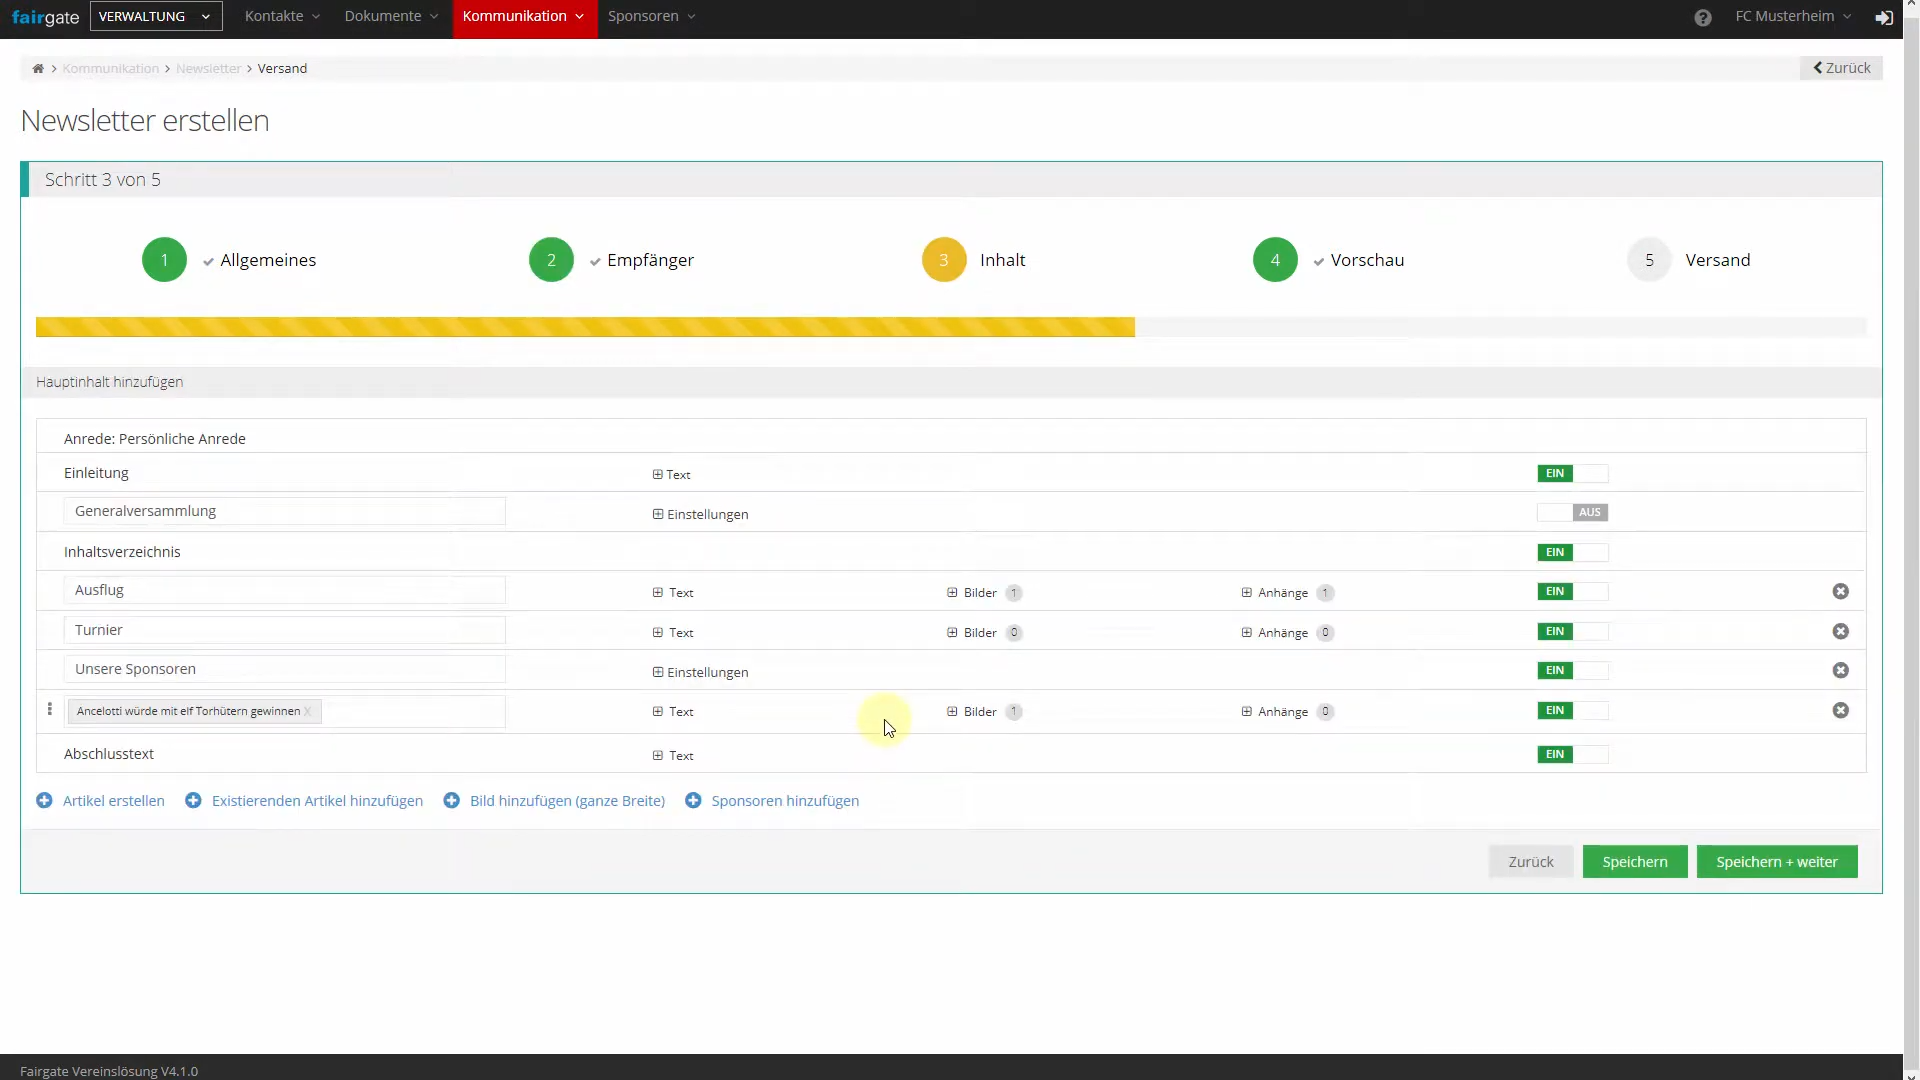Click plus icon for Sponsoren hinzufügen

(x=693, y=801)
